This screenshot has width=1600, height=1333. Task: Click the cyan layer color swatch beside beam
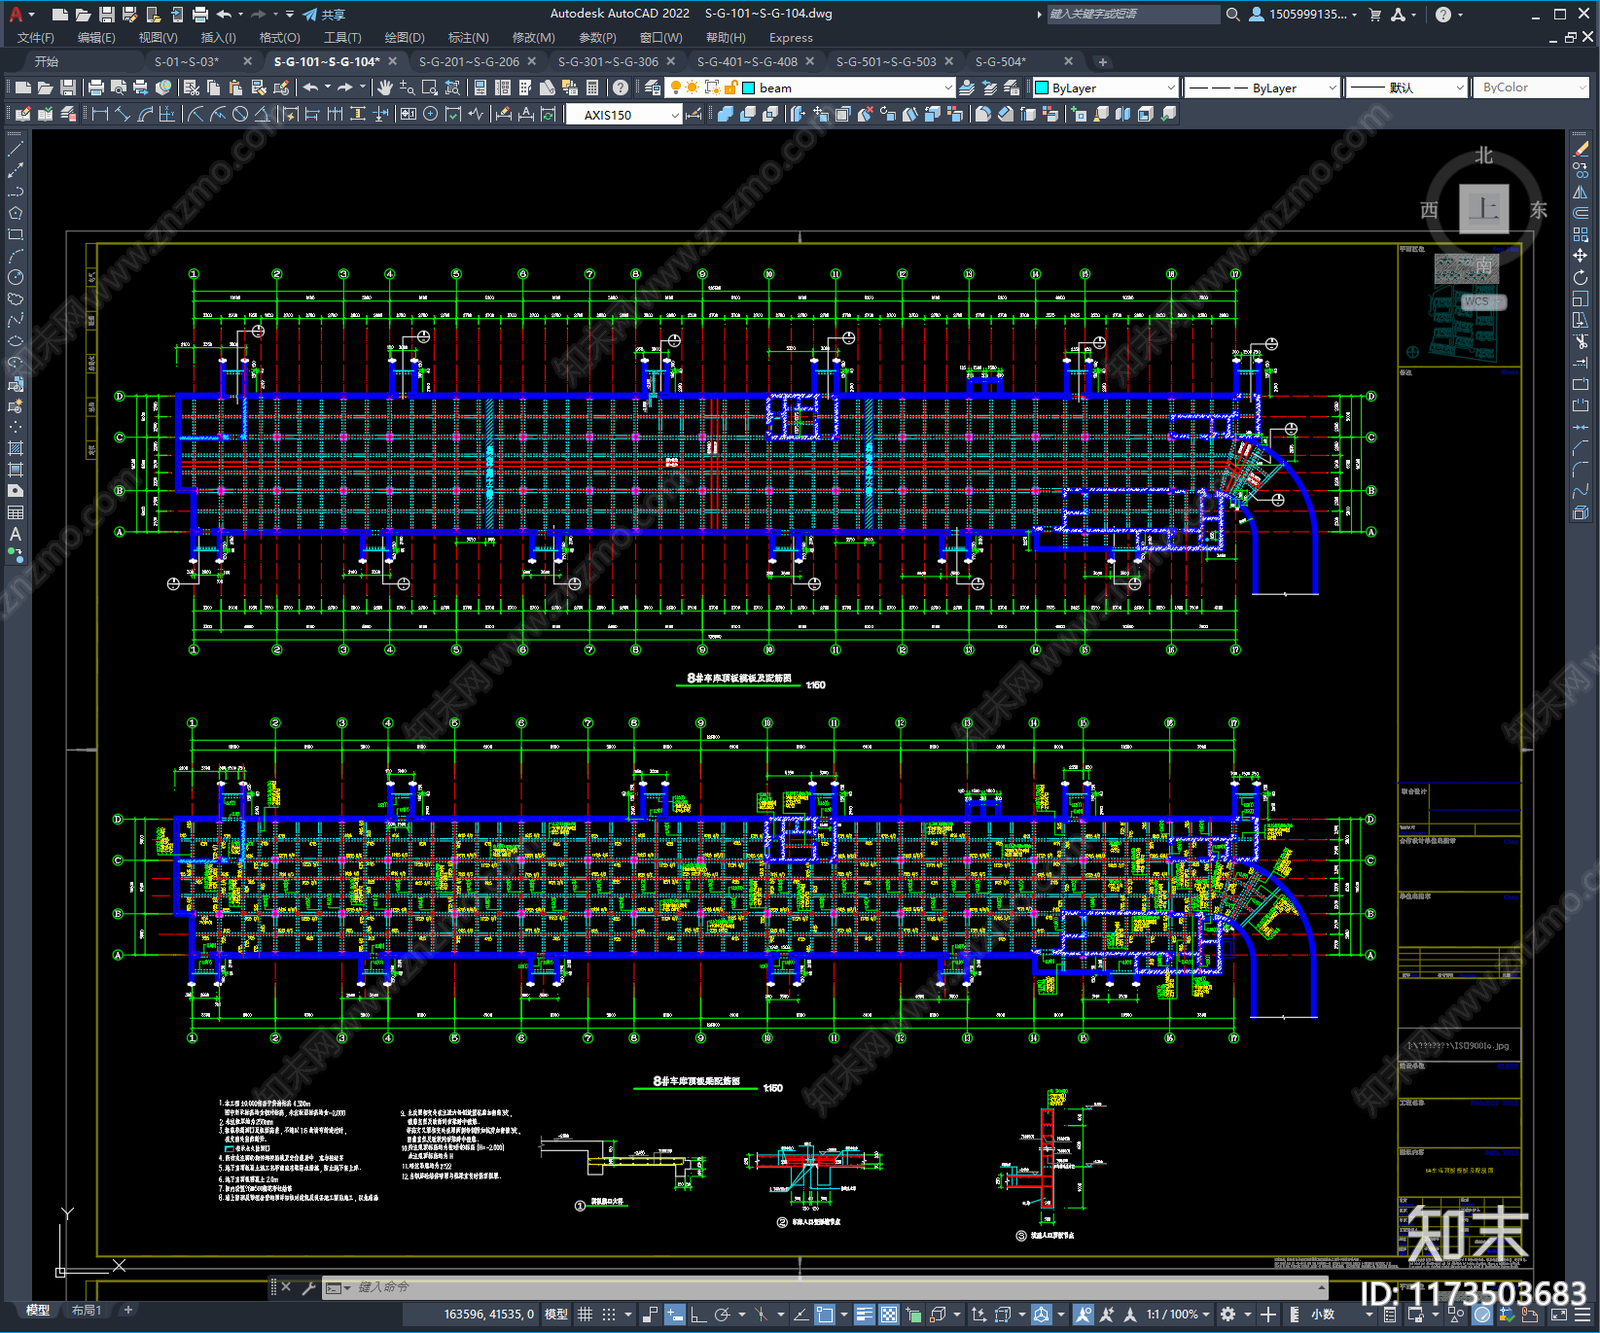[x=748, y=88]
